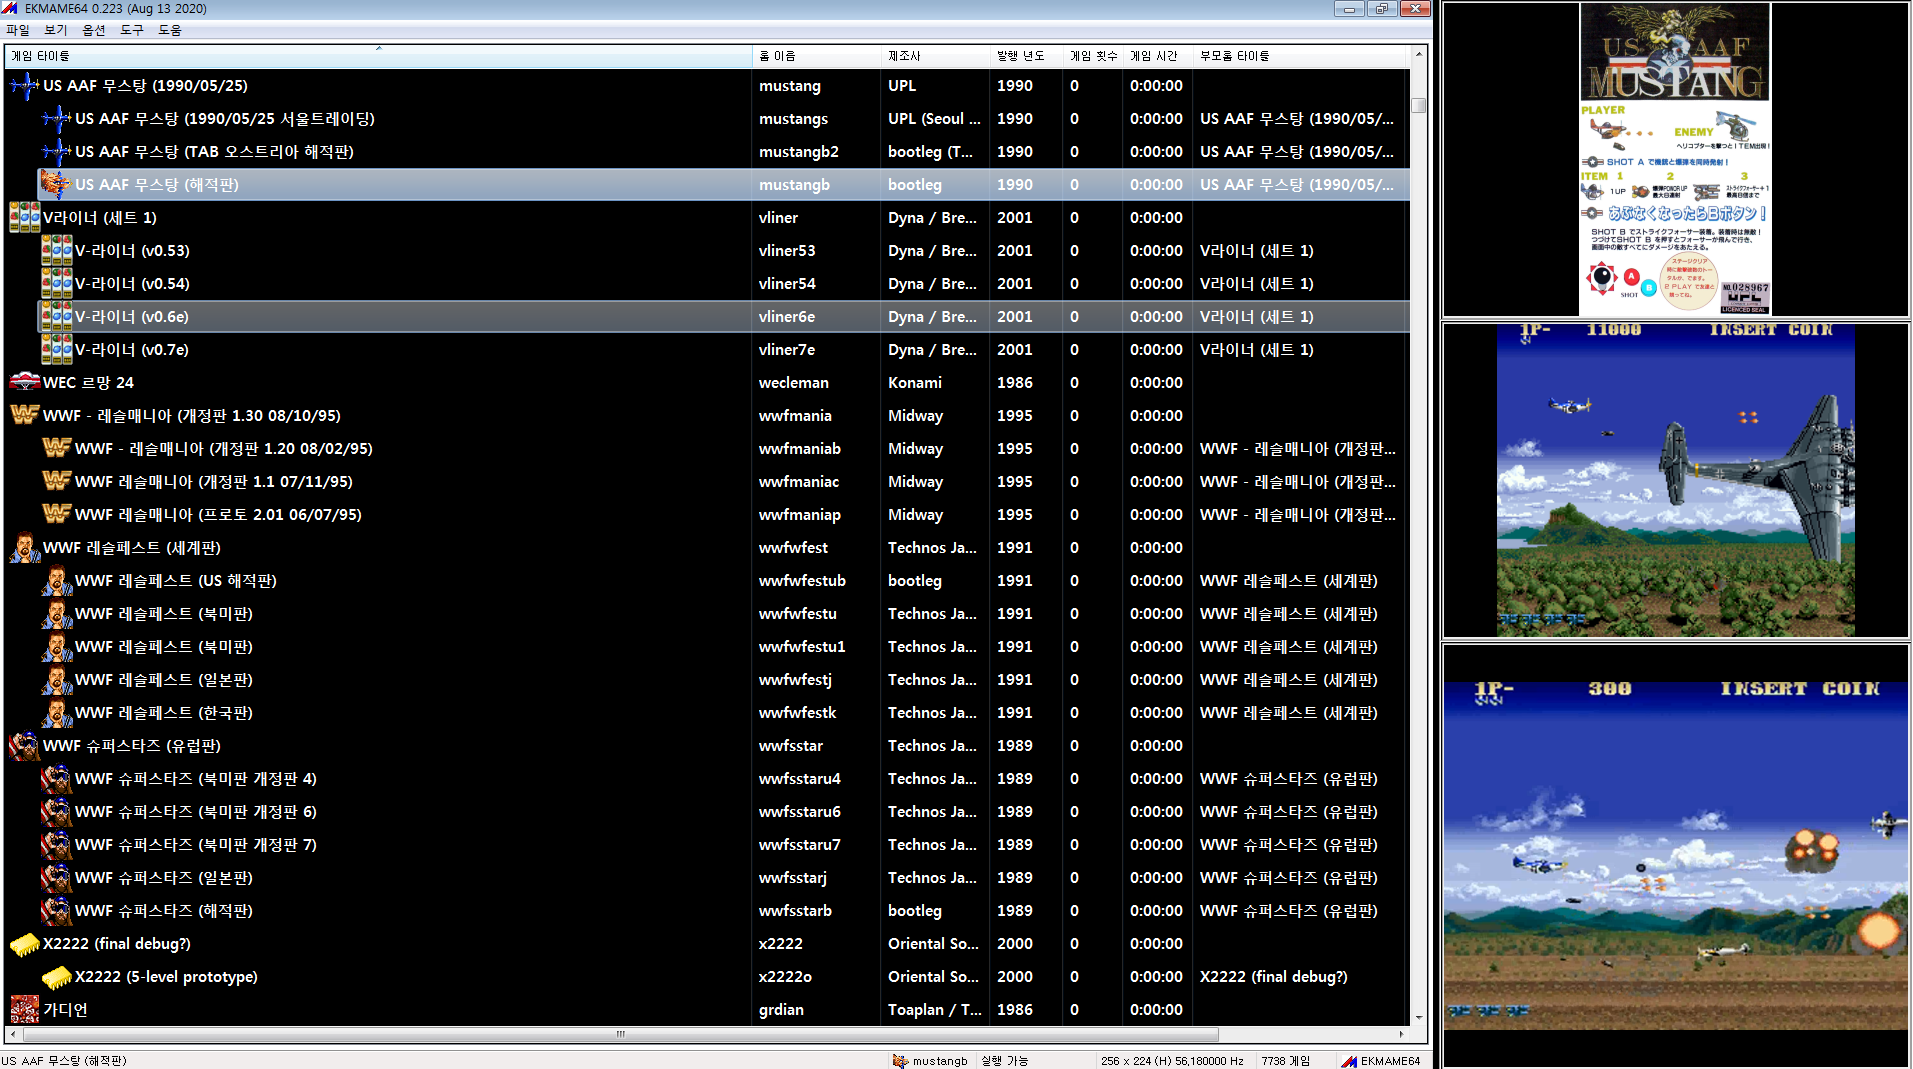
Task: Click the plane icon for the mustangs row
Action: coord(56,119)
